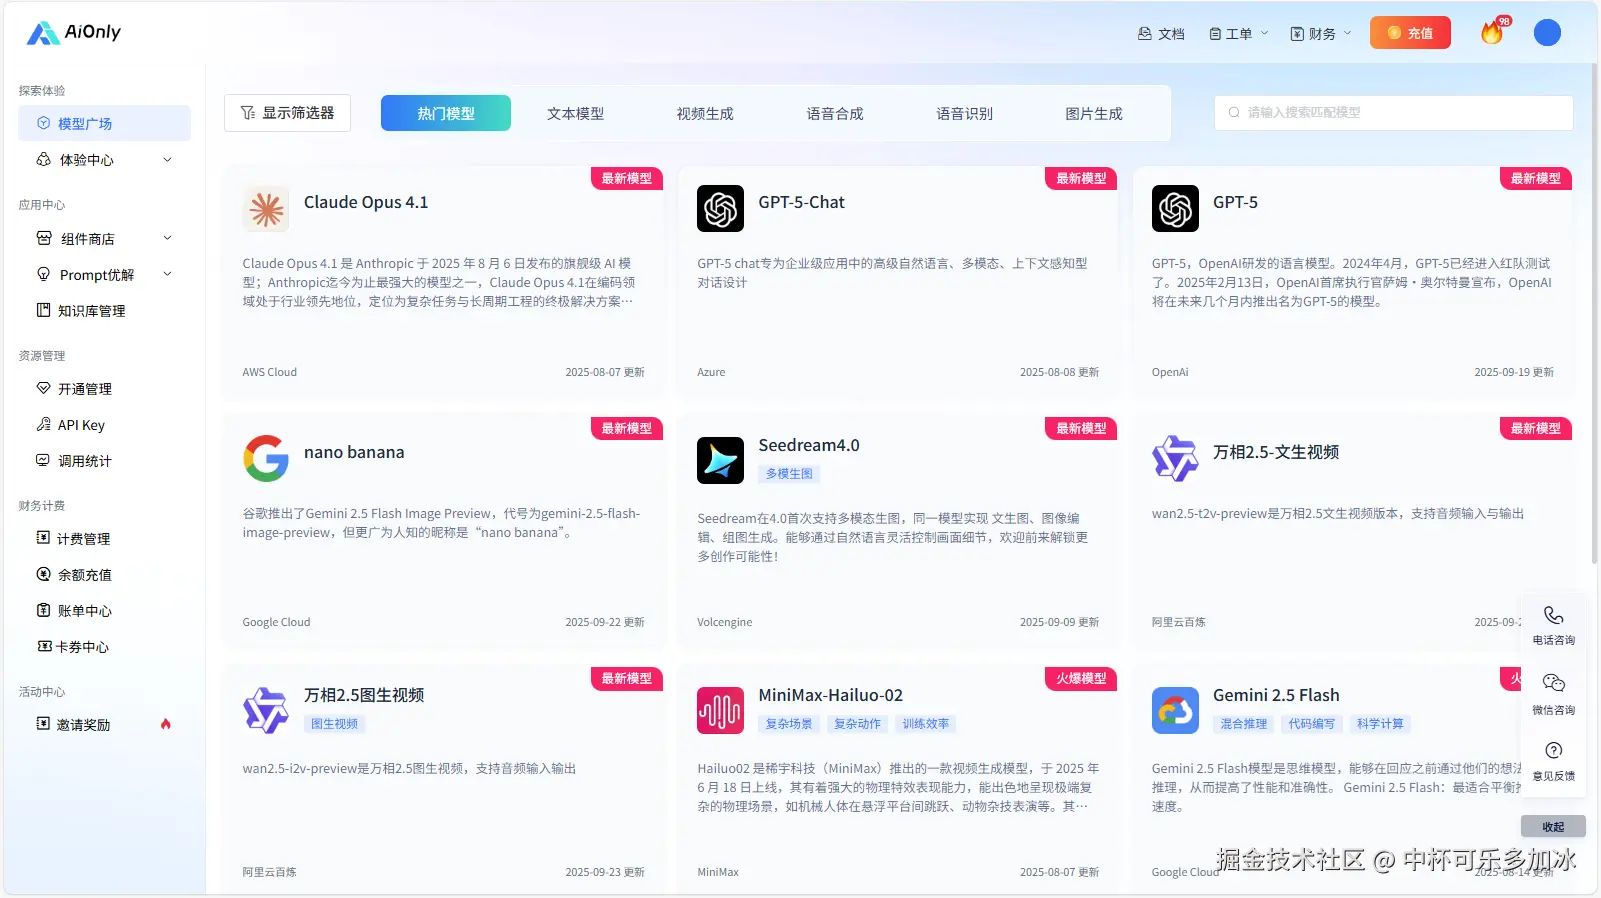The height and width of the screenshot is (898, 1601).
Task: Switch to the 视频生成 tab
Action: tap(705, 113)
